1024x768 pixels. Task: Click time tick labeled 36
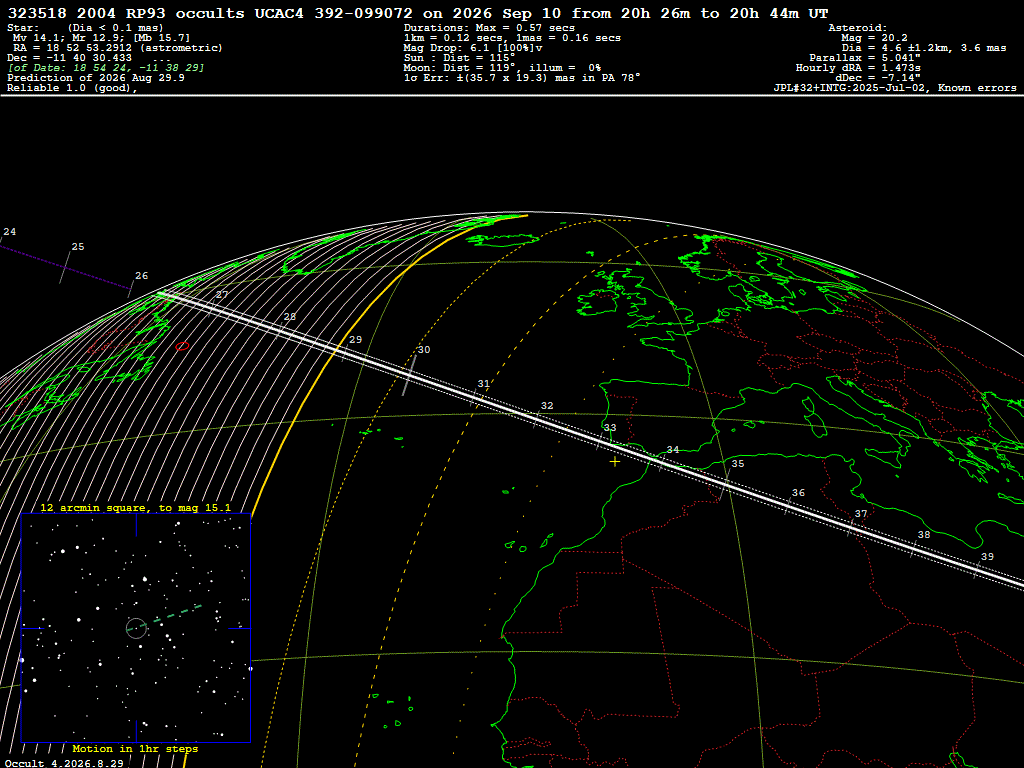tap(798, 493)
